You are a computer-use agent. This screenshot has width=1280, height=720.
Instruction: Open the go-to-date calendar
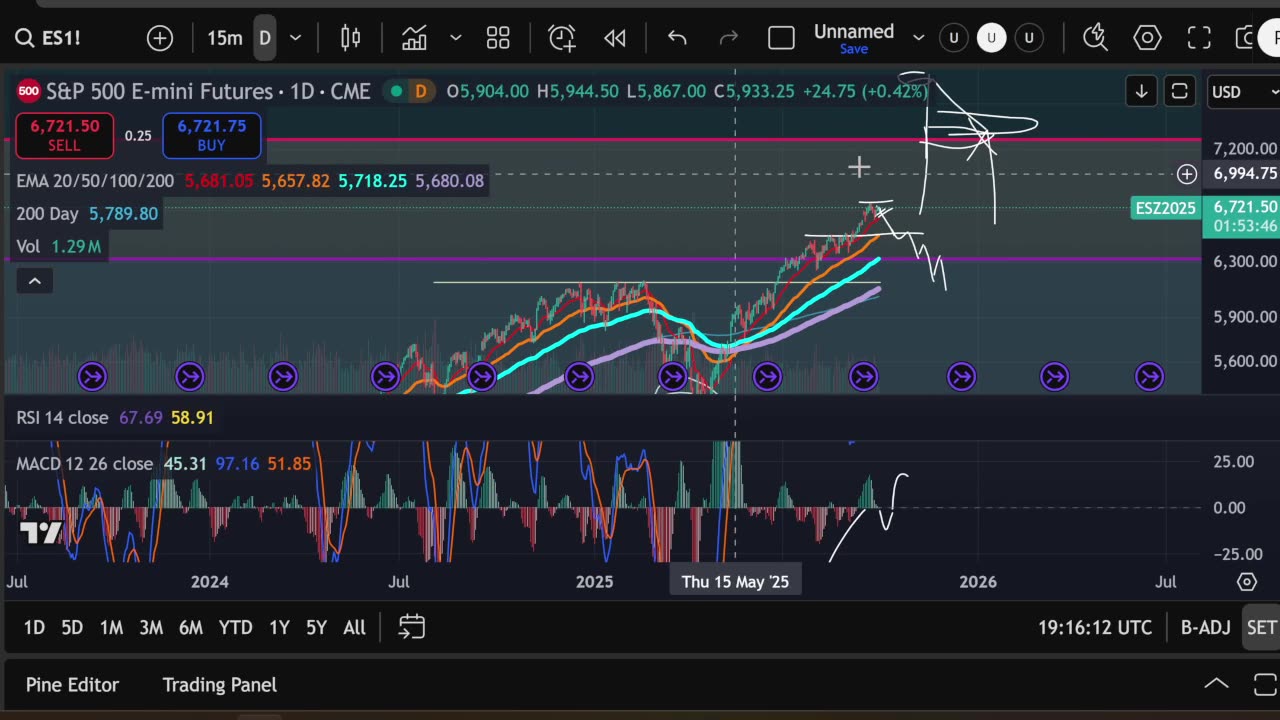pos(411,627)
